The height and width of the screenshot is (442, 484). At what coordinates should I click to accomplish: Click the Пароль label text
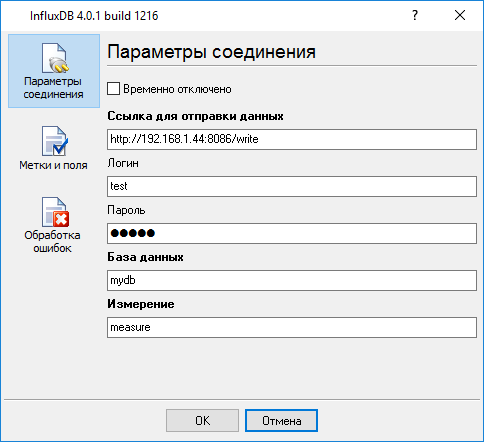[x=126, y=210]
